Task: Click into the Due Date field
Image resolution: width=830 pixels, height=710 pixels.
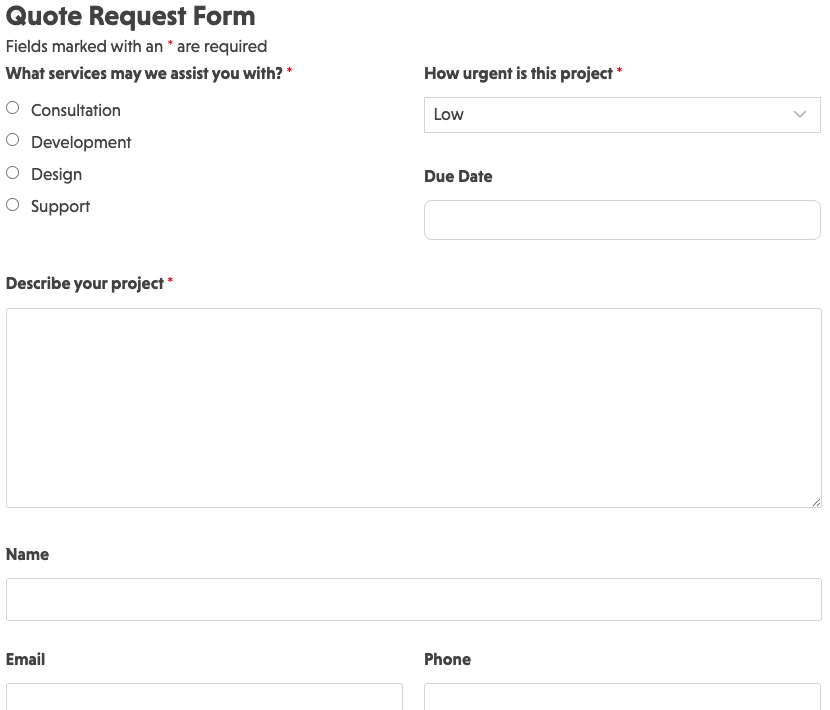Action: pyautogui.click(x=621, y=220)
